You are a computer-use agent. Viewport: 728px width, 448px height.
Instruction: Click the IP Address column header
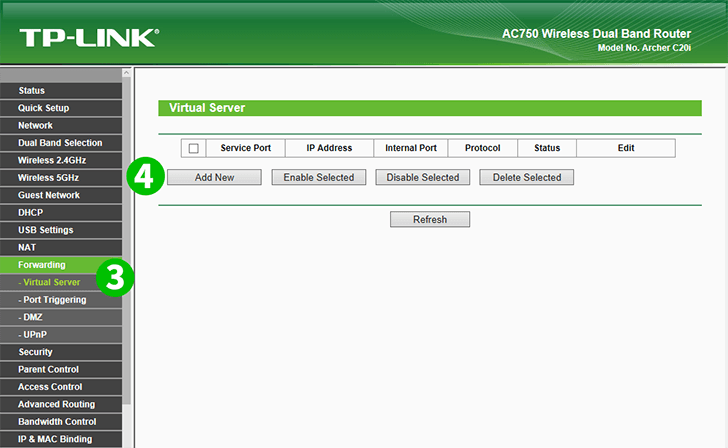click(329, 148)
